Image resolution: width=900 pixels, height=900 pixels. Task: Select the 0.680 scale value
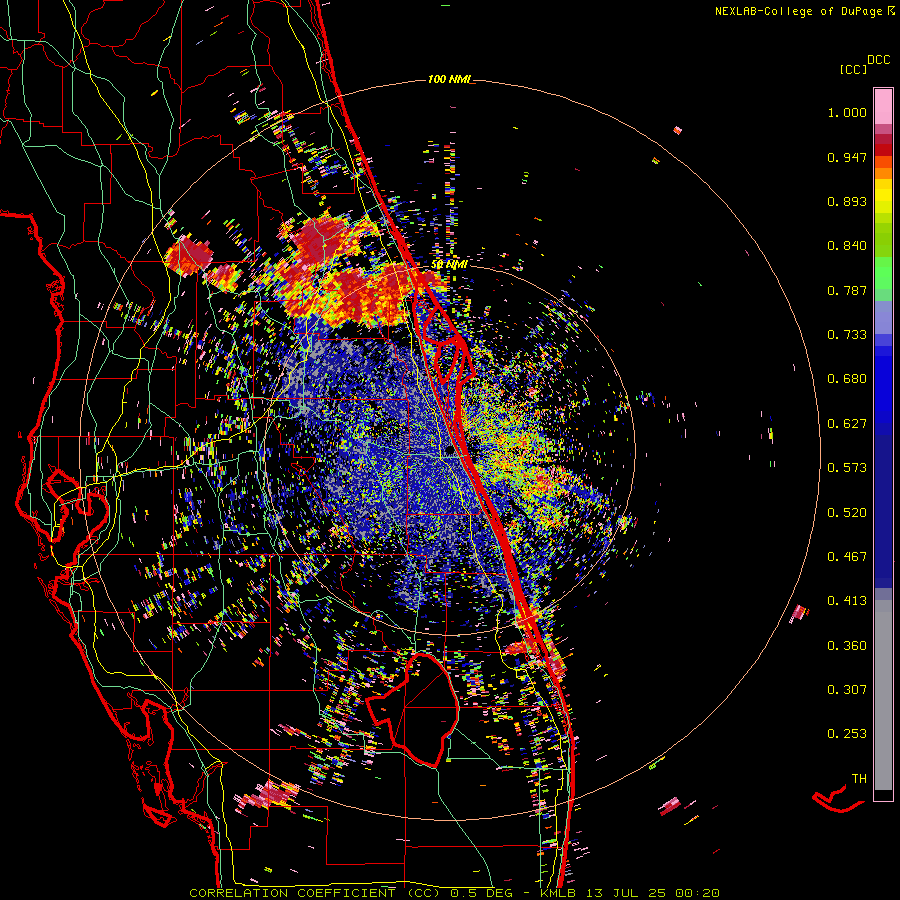point(847,379)
